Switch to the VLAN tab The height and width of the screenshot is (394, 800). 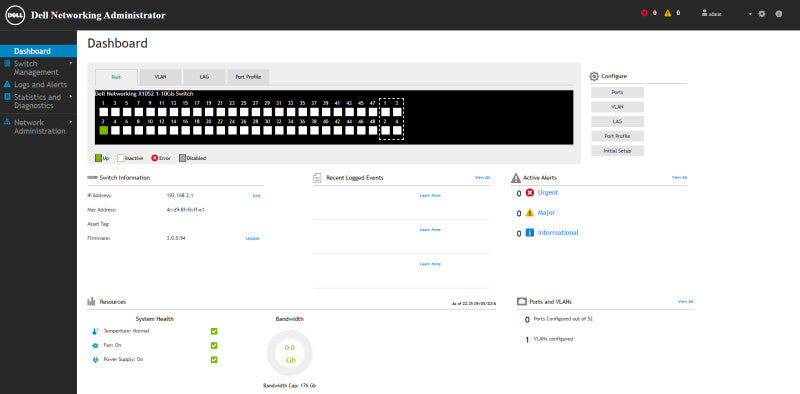click(x=160, y=77)
